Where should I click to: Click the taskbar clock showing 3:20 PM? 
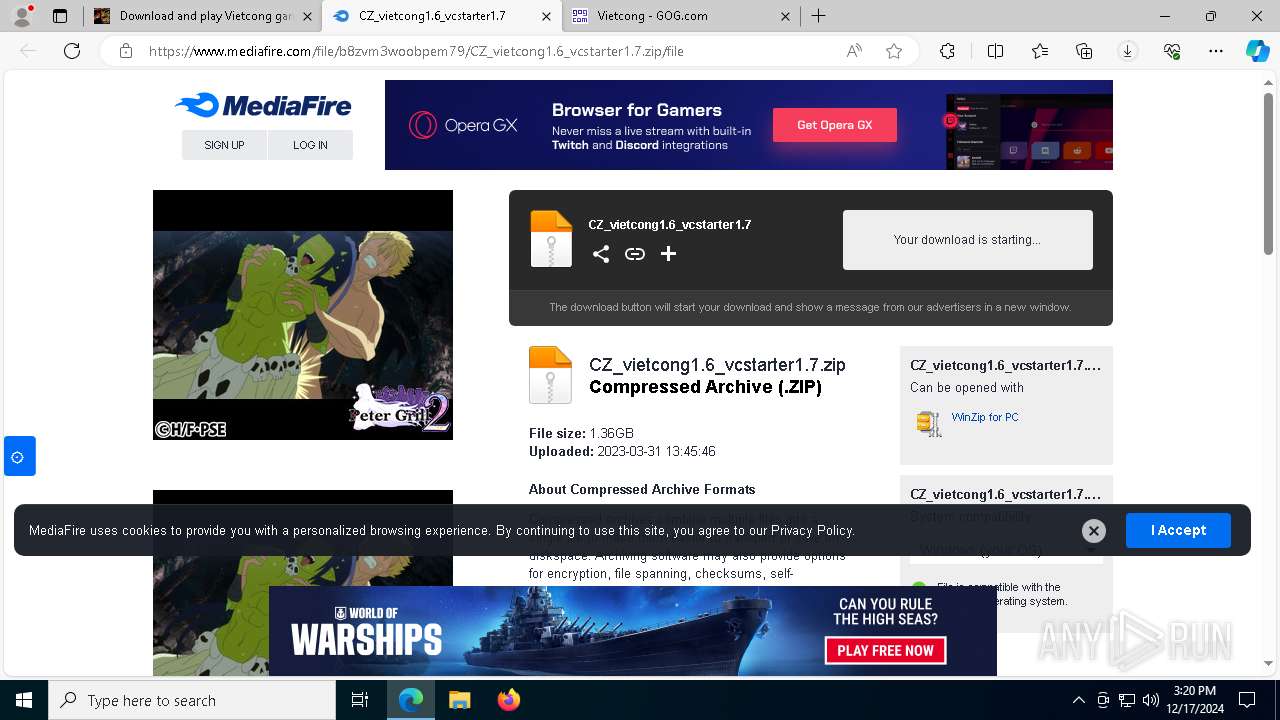[x=1193, y=700]
